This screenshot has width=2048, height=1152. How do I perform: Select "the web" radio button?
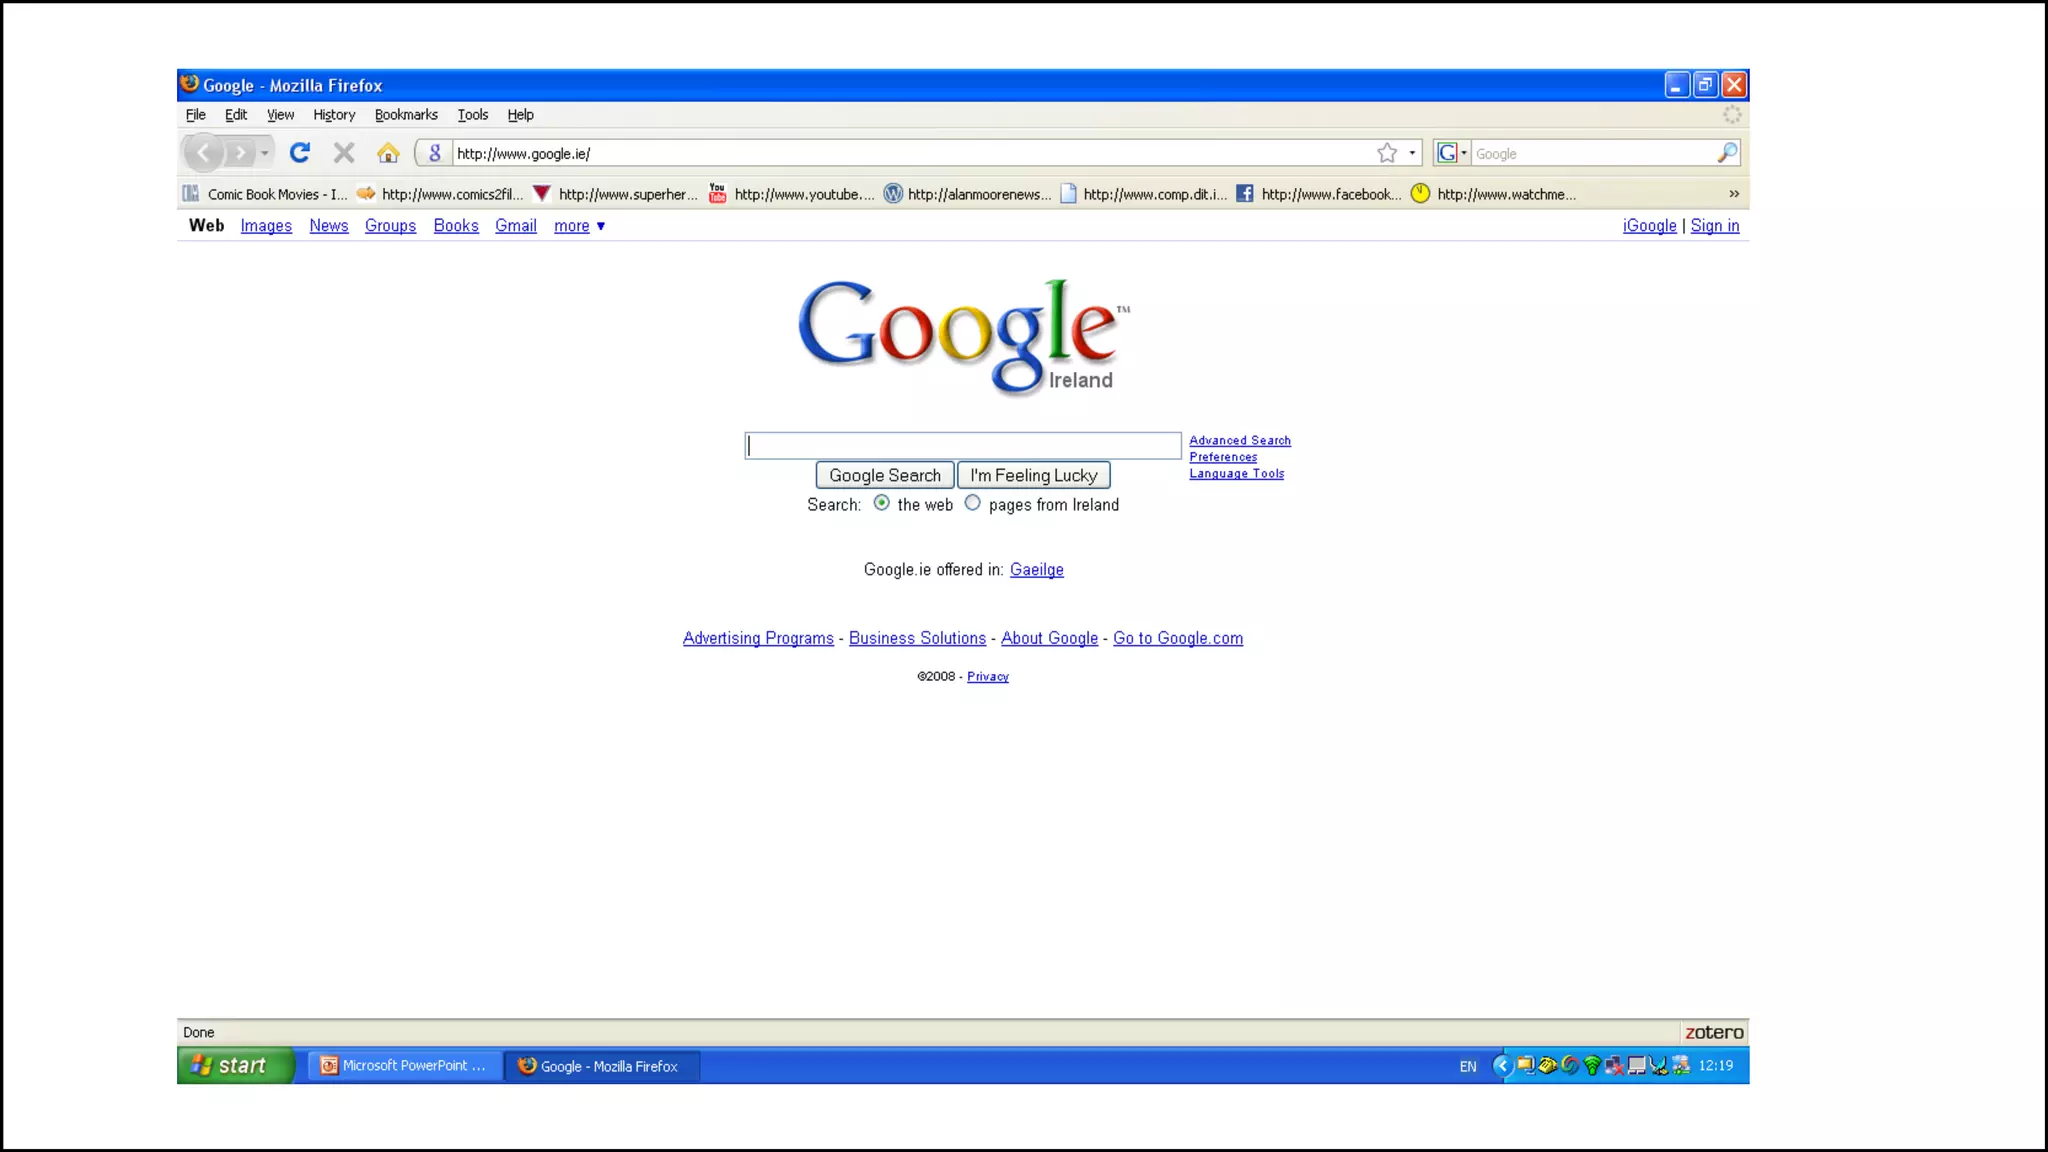point(881,503)
